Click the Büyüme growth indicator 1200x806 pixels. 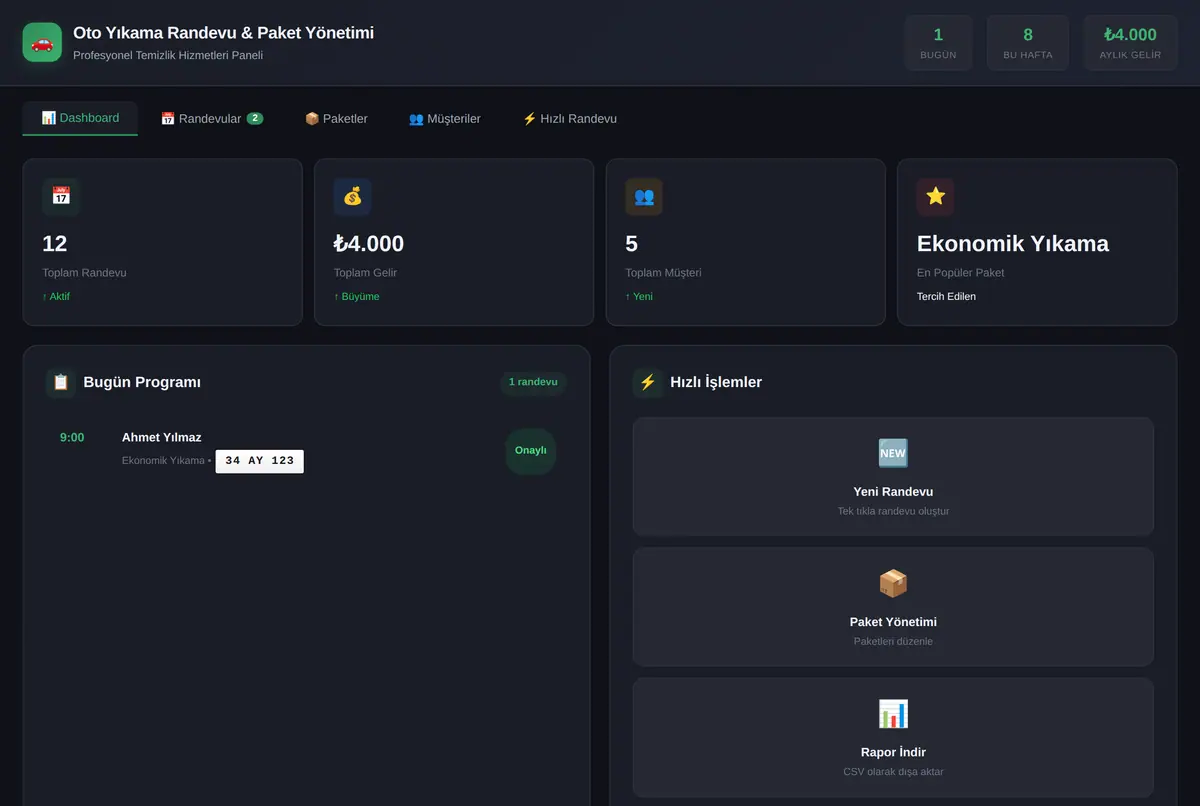[357, 296]
